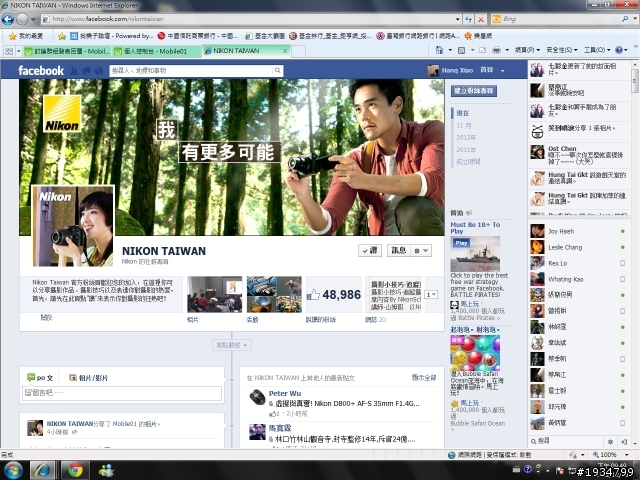Click the Home link in the Facebook header
The image size is (640, 480).
click(x=487, y=70)
